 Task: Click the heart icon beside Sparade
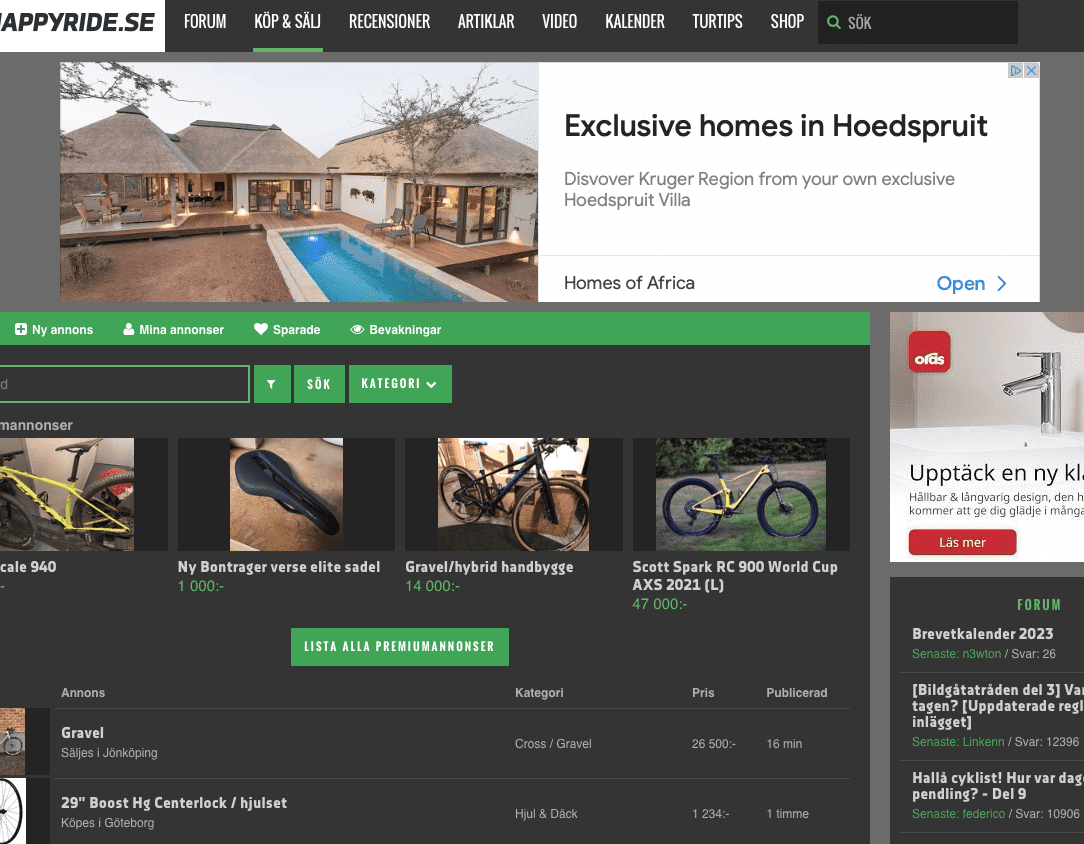261,329
